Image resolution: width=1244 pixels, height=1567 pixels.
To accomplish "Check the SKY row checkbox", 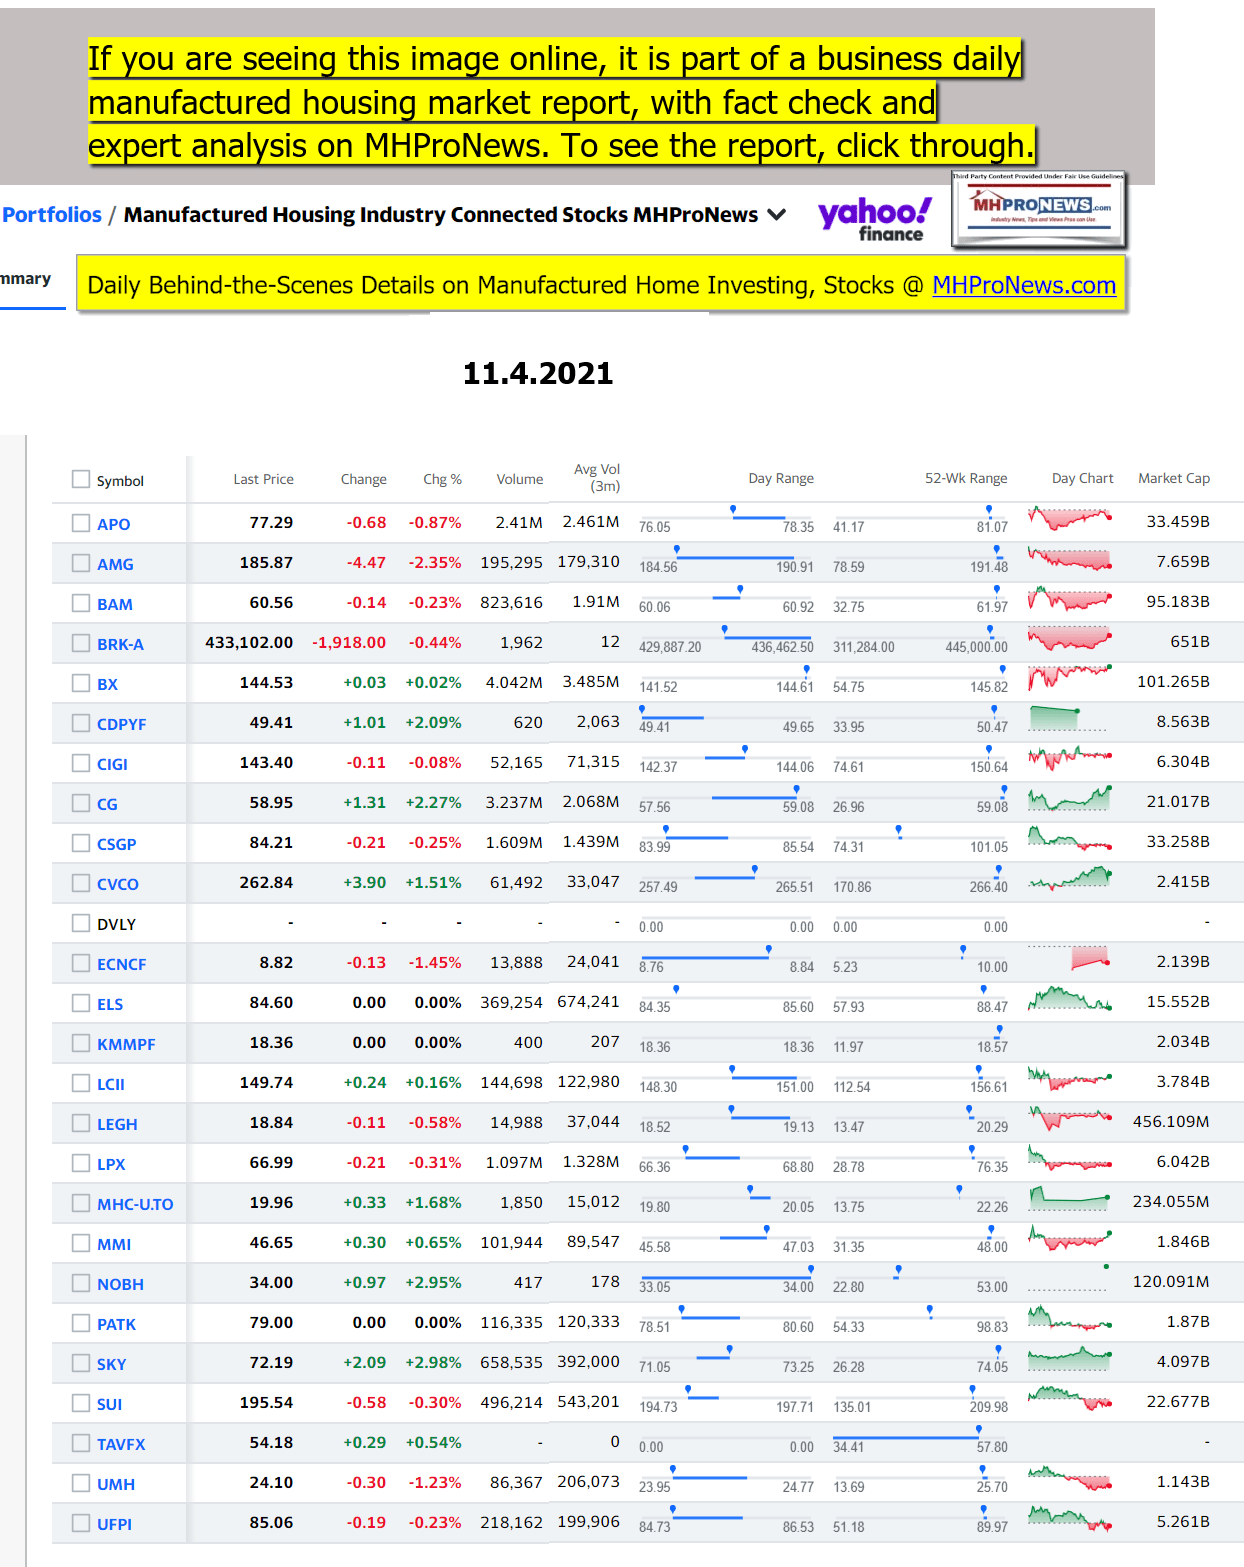I will (x=81, y=1362).
